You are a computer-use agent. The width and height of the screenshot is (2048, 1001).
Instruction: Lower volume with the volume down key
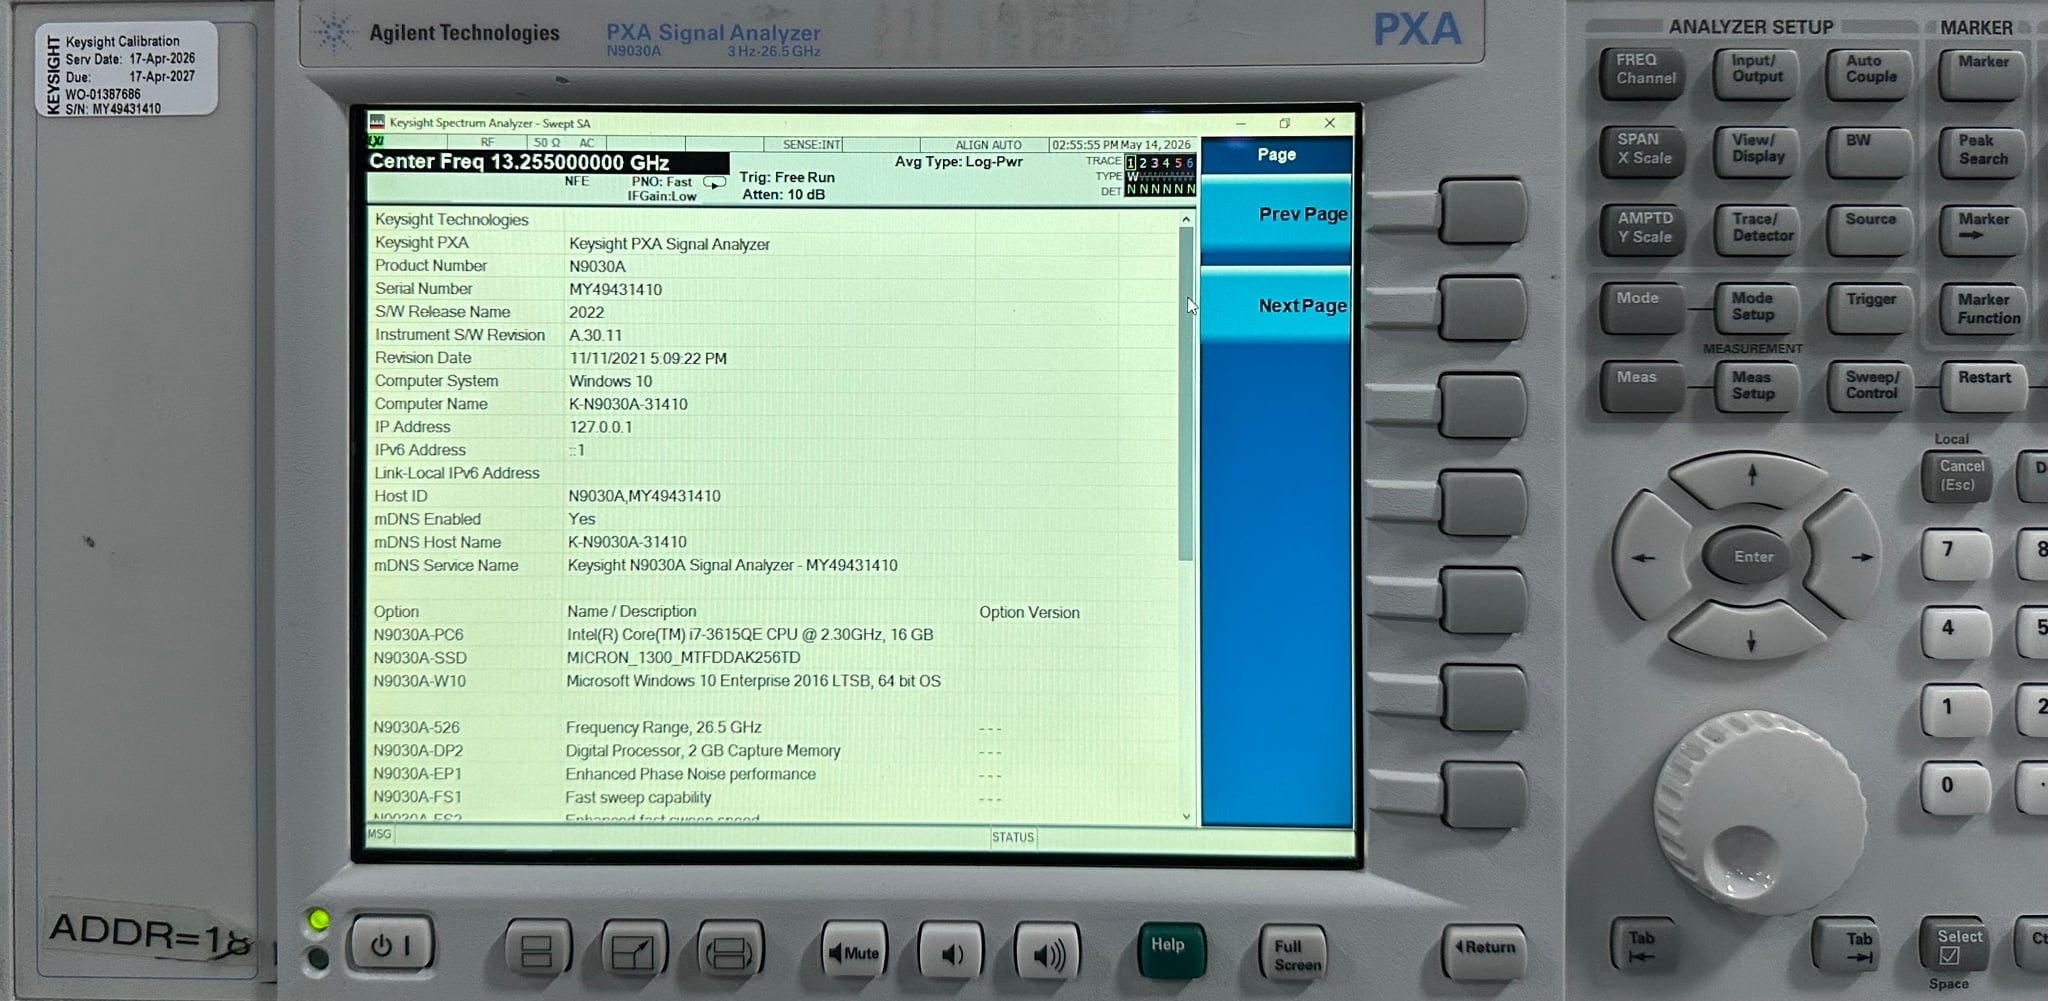pyautogui.click(x=950, y=953)
